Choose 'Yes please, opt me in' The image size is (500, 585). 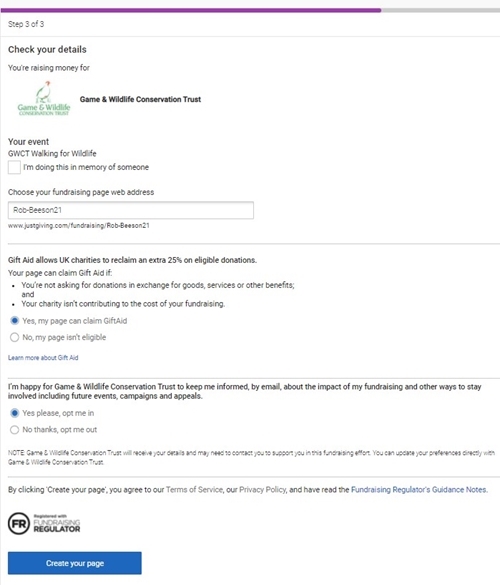[15, 413]
